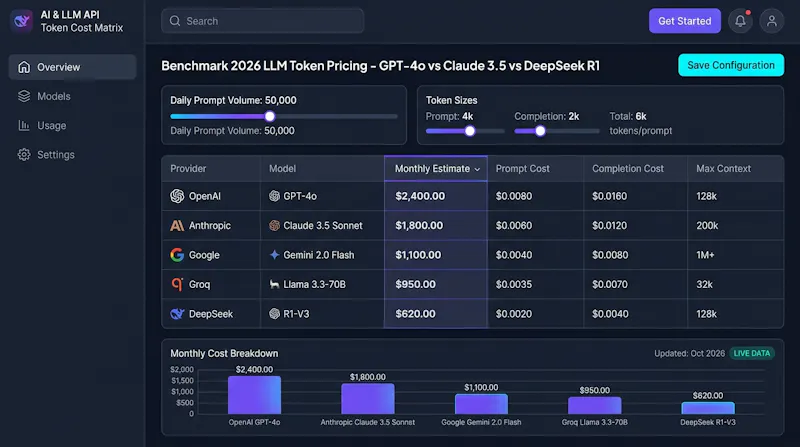Click the Updated: Oct 2026 label
This screenshot has width=800, height=447.
coord(689,353)
